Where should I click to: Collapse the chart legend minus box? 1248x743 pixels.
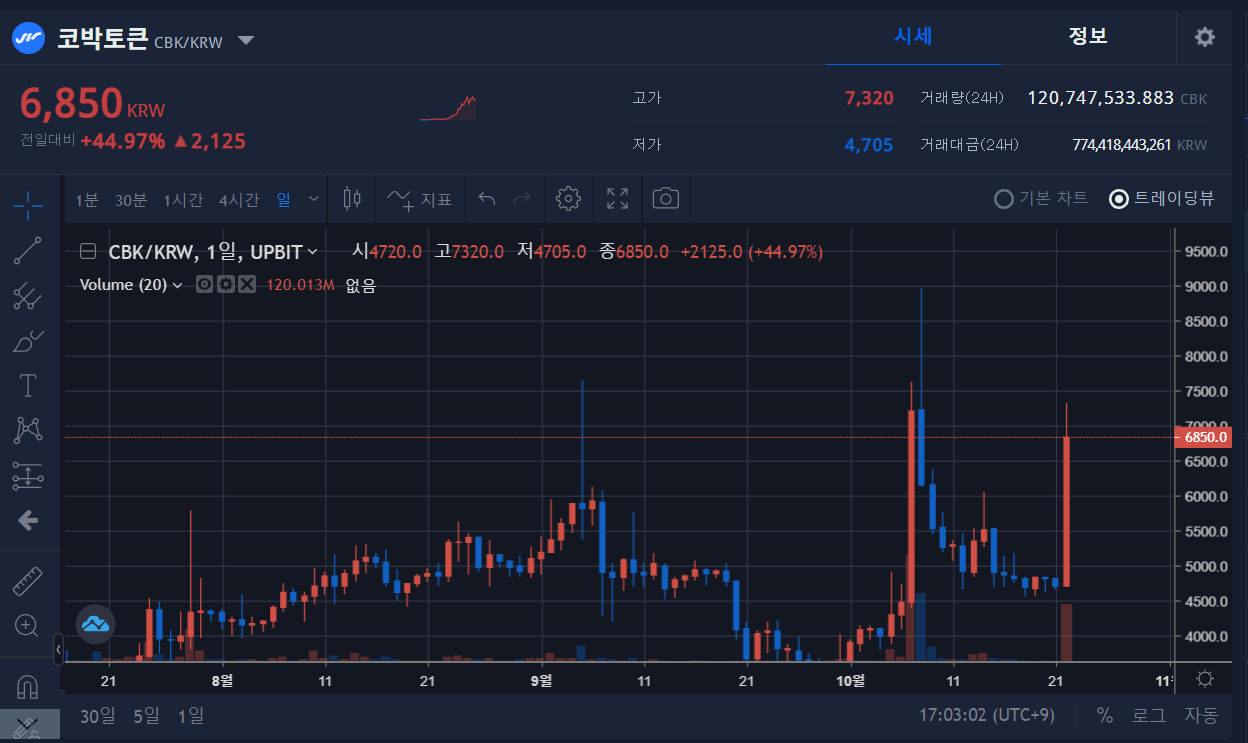click(88, 252)
